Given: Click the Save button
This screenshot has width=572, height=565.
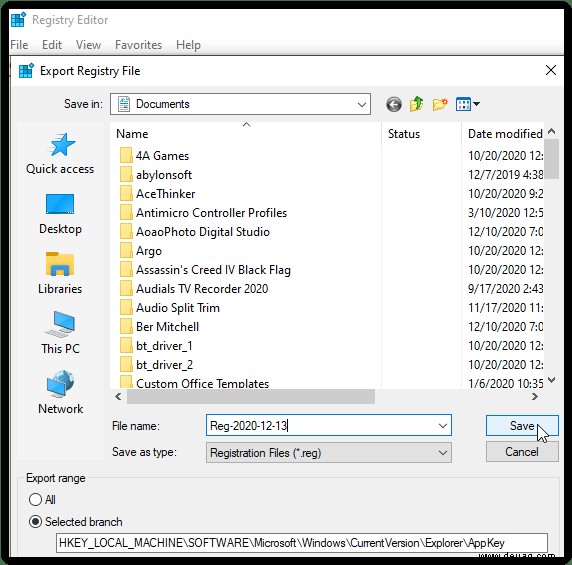Looking at the screenshot, I should point(522,425).
